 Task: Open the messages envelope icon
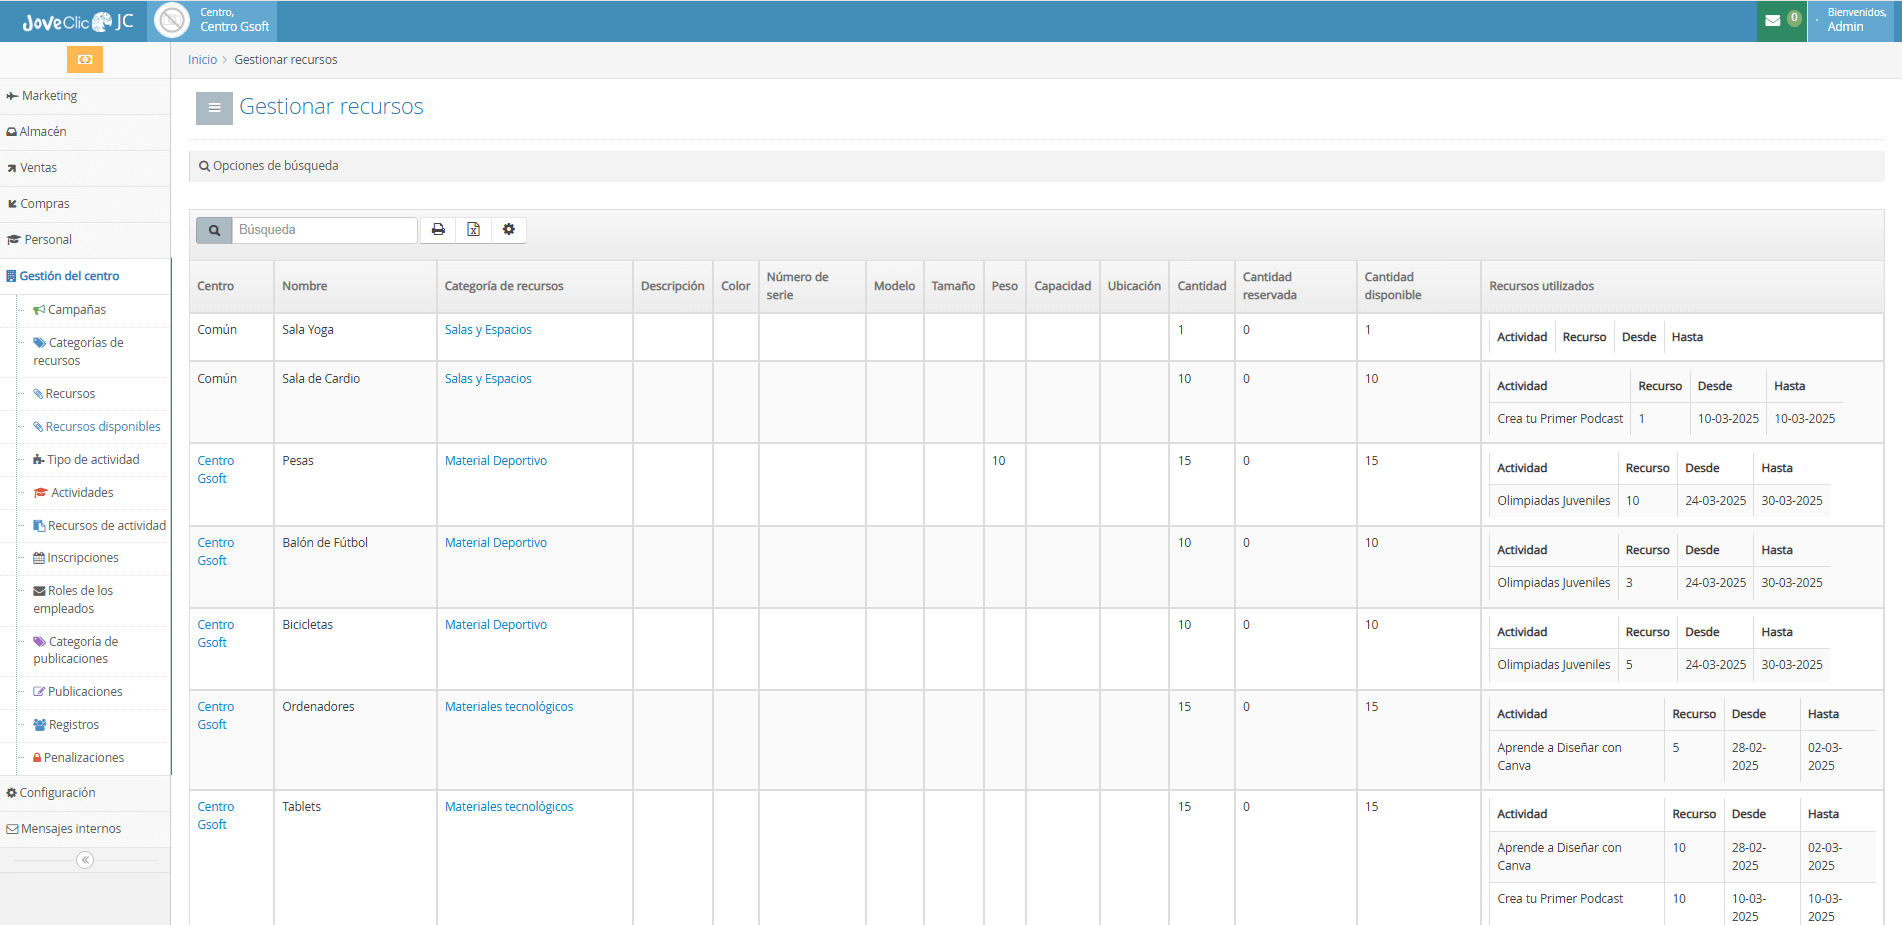(1773, 21)
